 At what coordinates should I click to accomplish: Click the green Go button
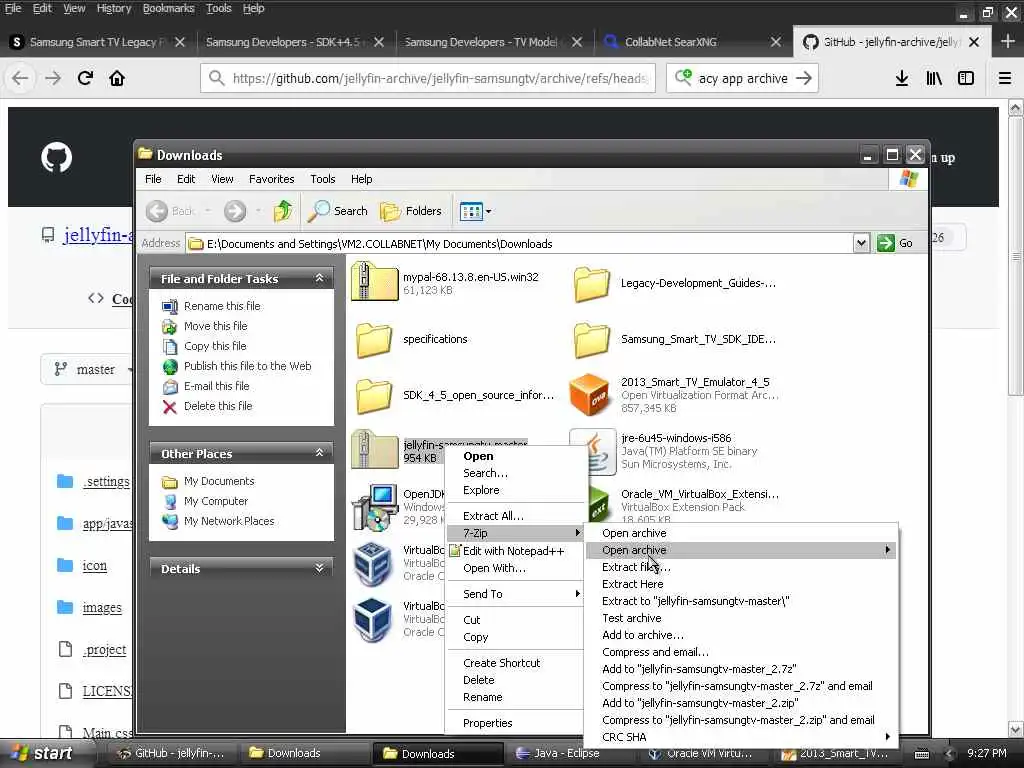[895, 243]
